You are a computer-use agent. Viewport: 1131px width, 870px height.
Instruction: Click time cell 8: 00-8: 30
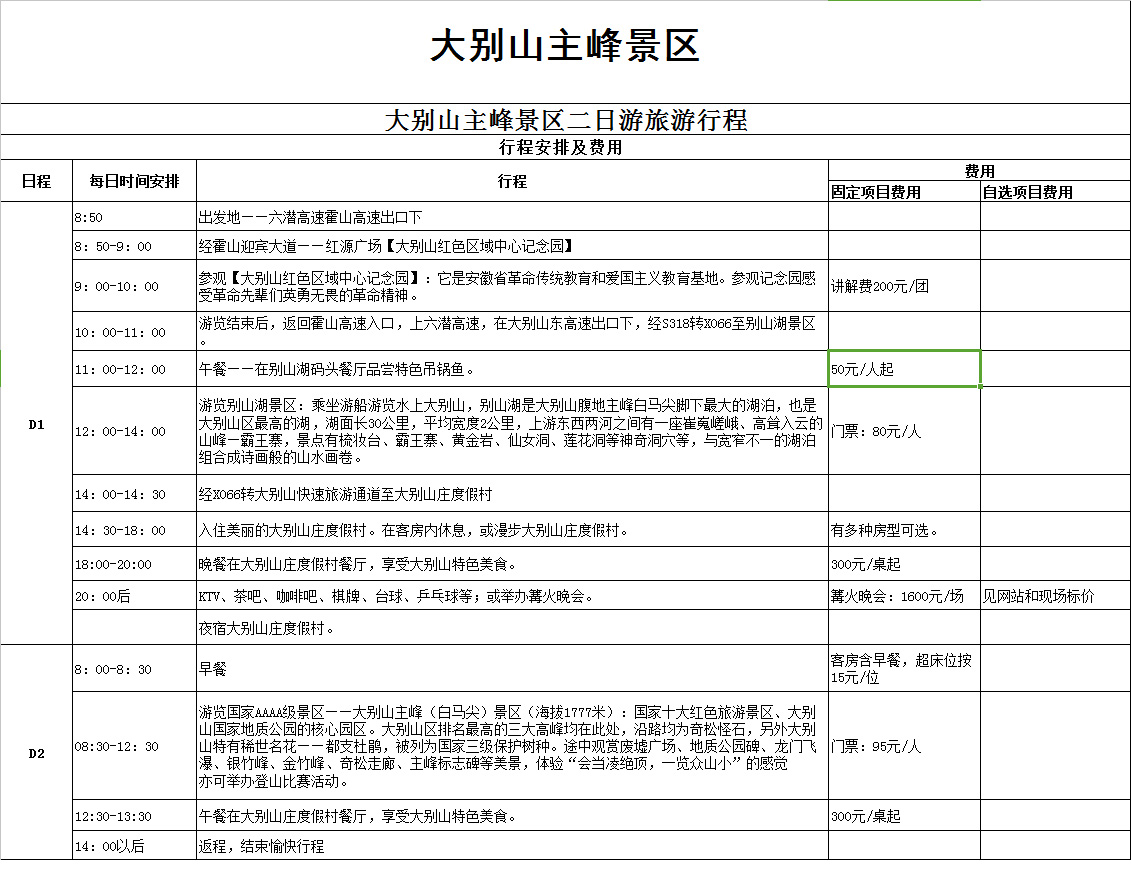134,669
